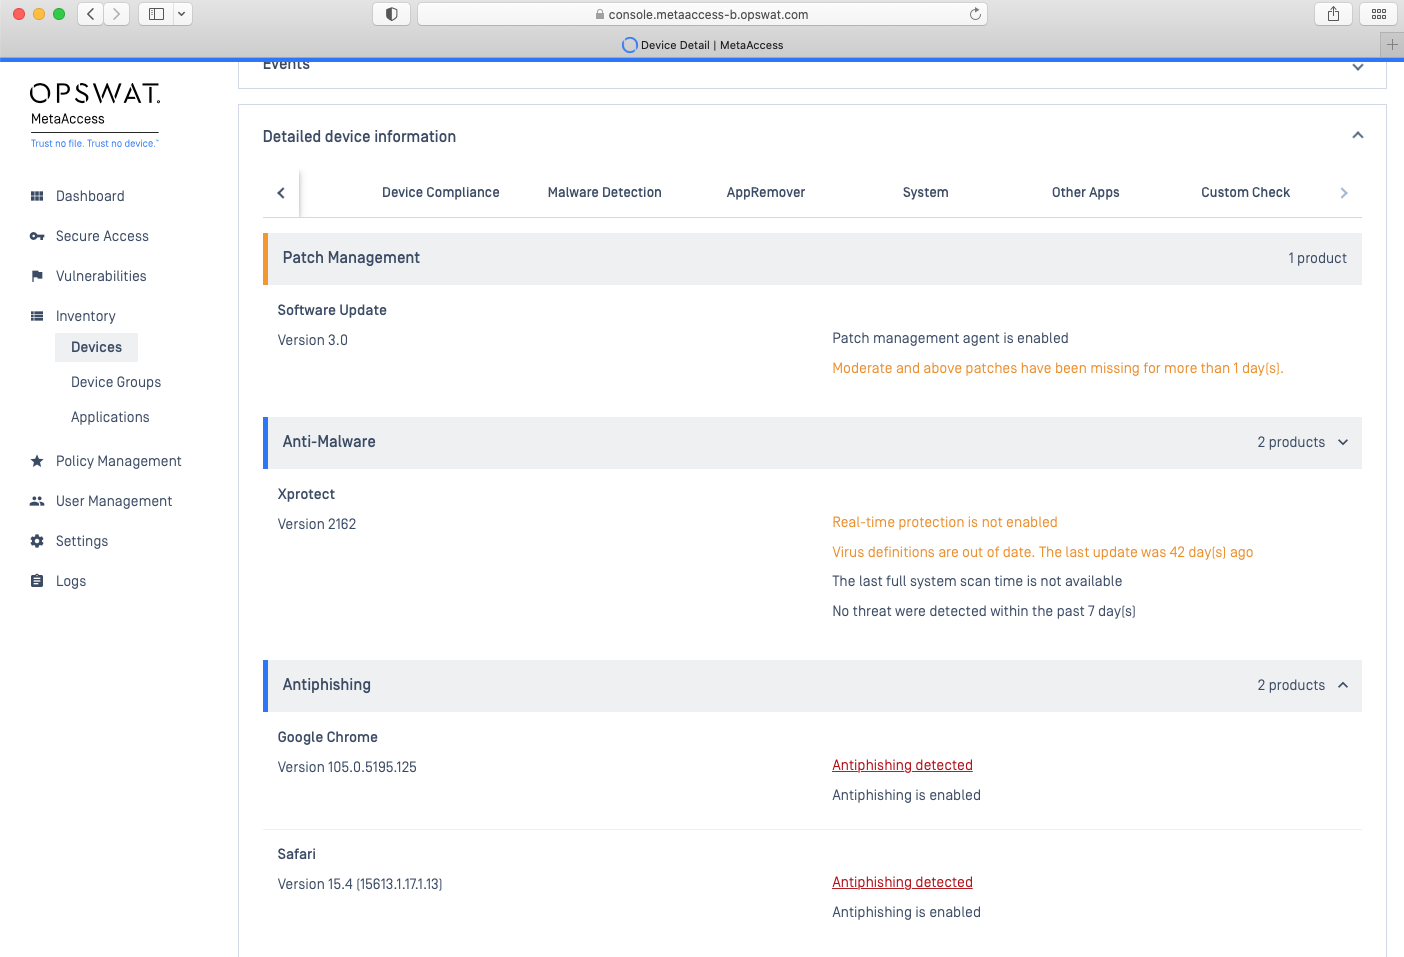Click the privacy shield icon in the toolbar
The image size is (1404, 957).
tap(391, 14)
